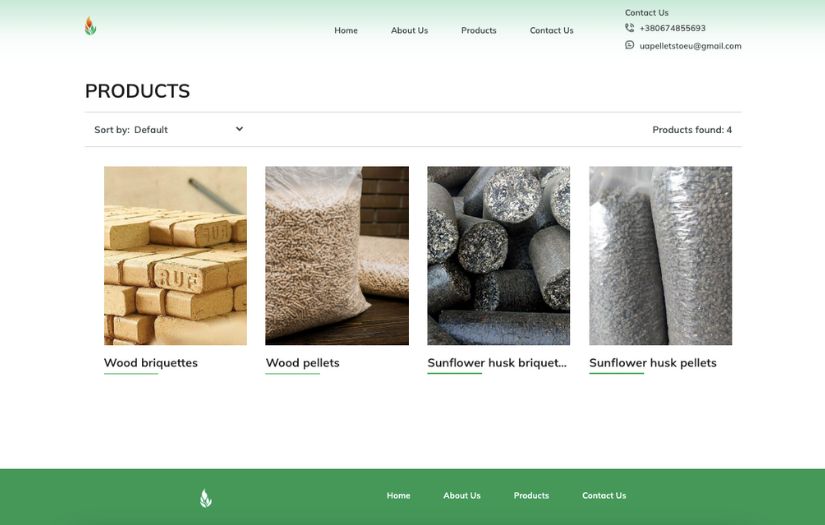Image resolution: width=825 pixels, height=525 pixels.
Task: Click the Wood briquettes product image
Action: tap(175, 256)
